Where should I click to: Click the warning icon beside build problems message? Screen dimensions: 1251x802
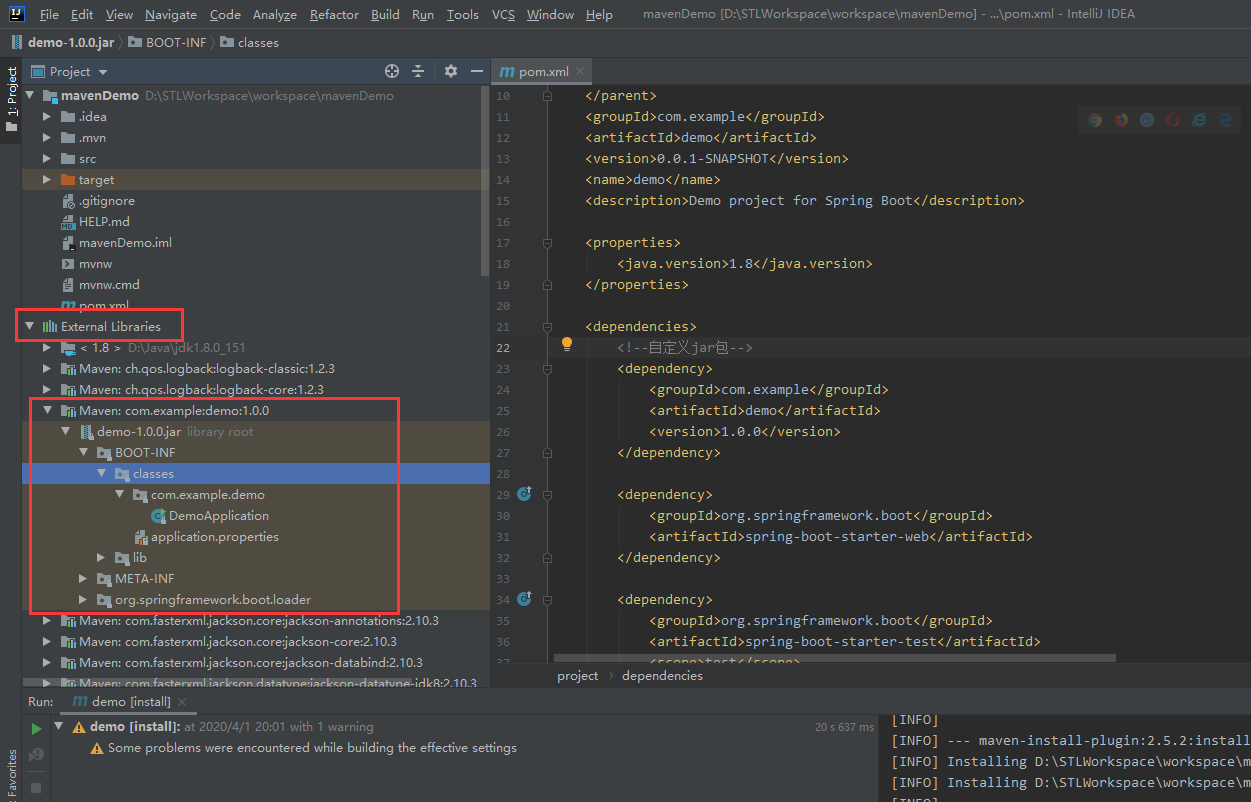(x=97, y=748)
